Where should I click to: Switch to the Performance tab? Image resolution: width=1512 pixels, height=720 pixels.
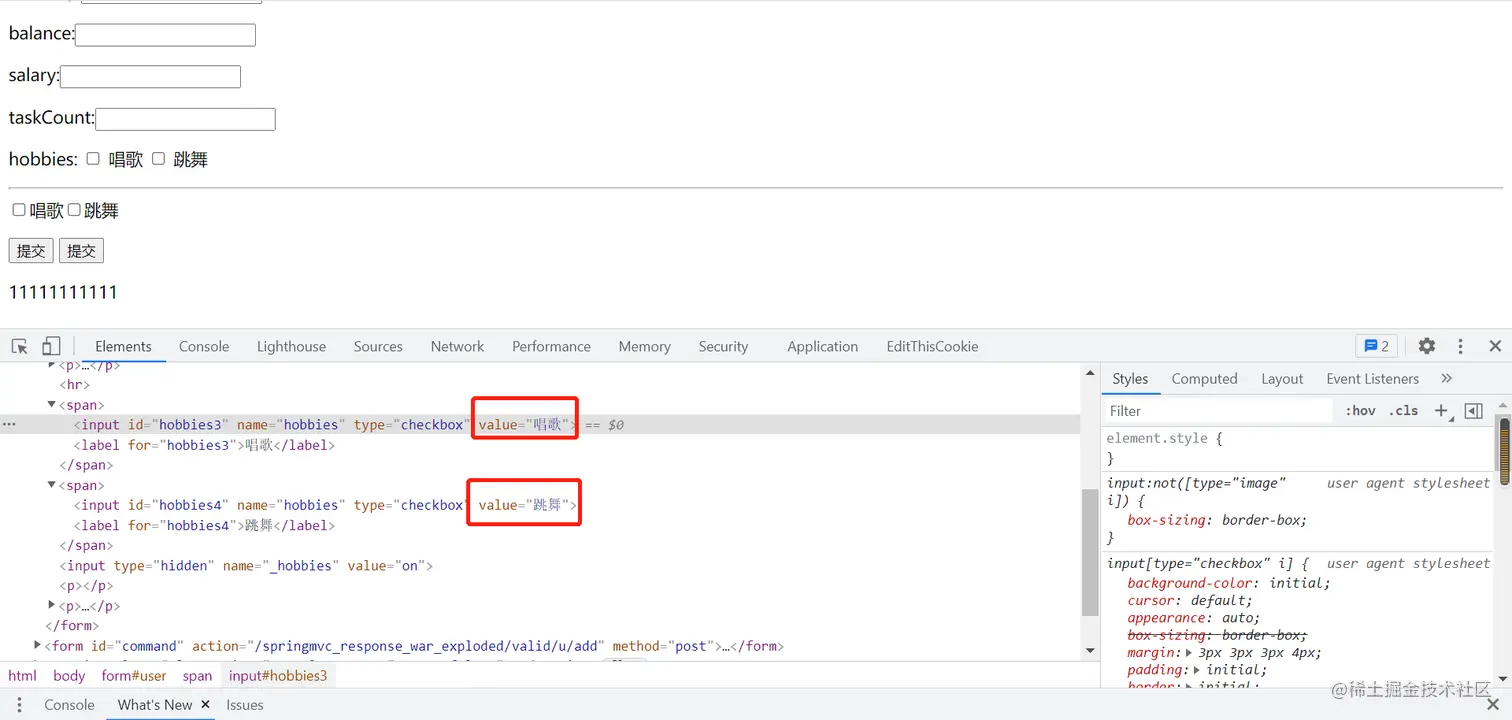point(551,346)
